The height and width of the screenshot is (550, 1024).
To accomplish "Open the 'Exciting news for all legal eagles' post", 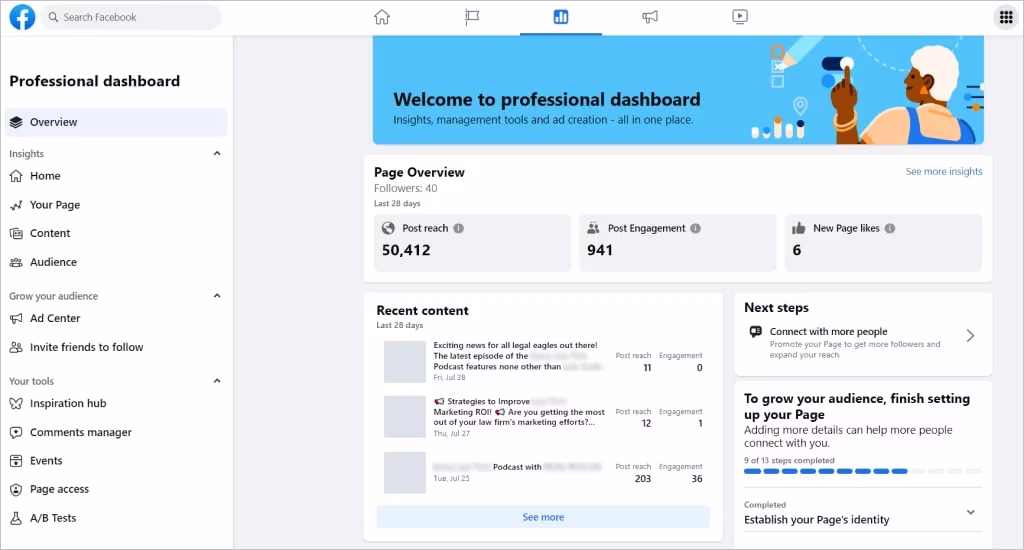I will [519, 356].
